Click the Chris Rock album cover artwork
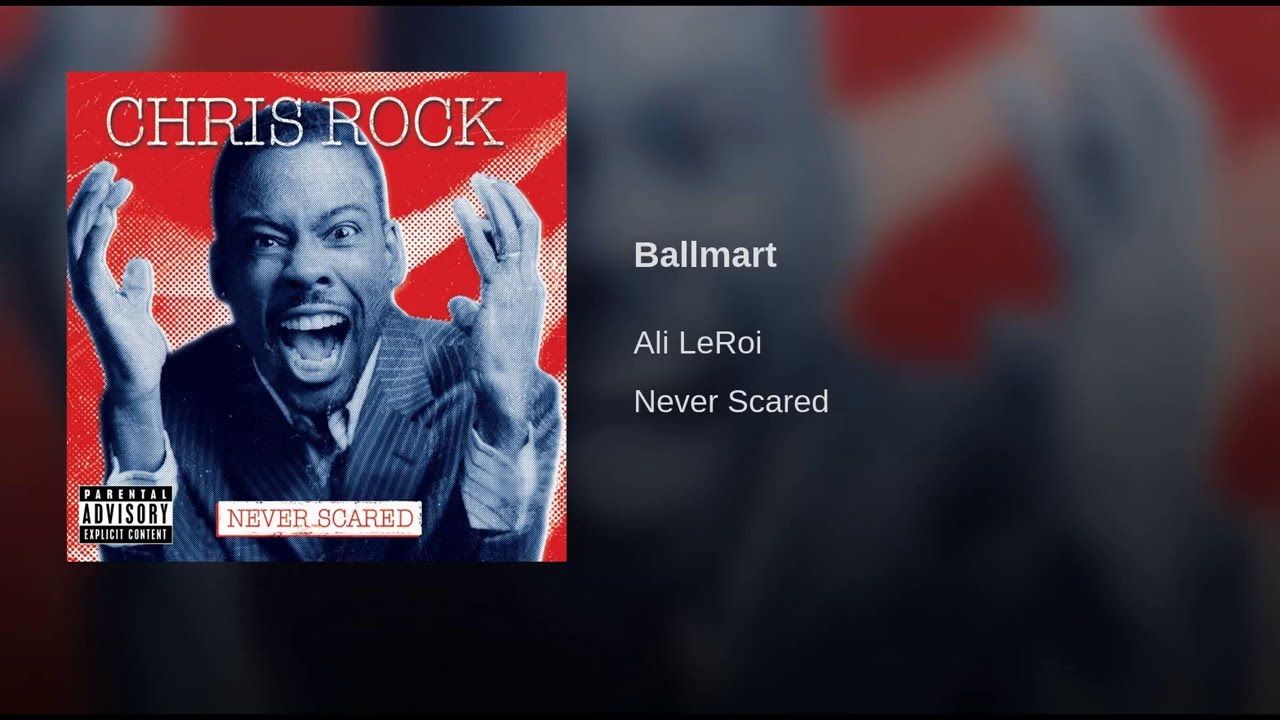1280x720 pixels. 316,316
